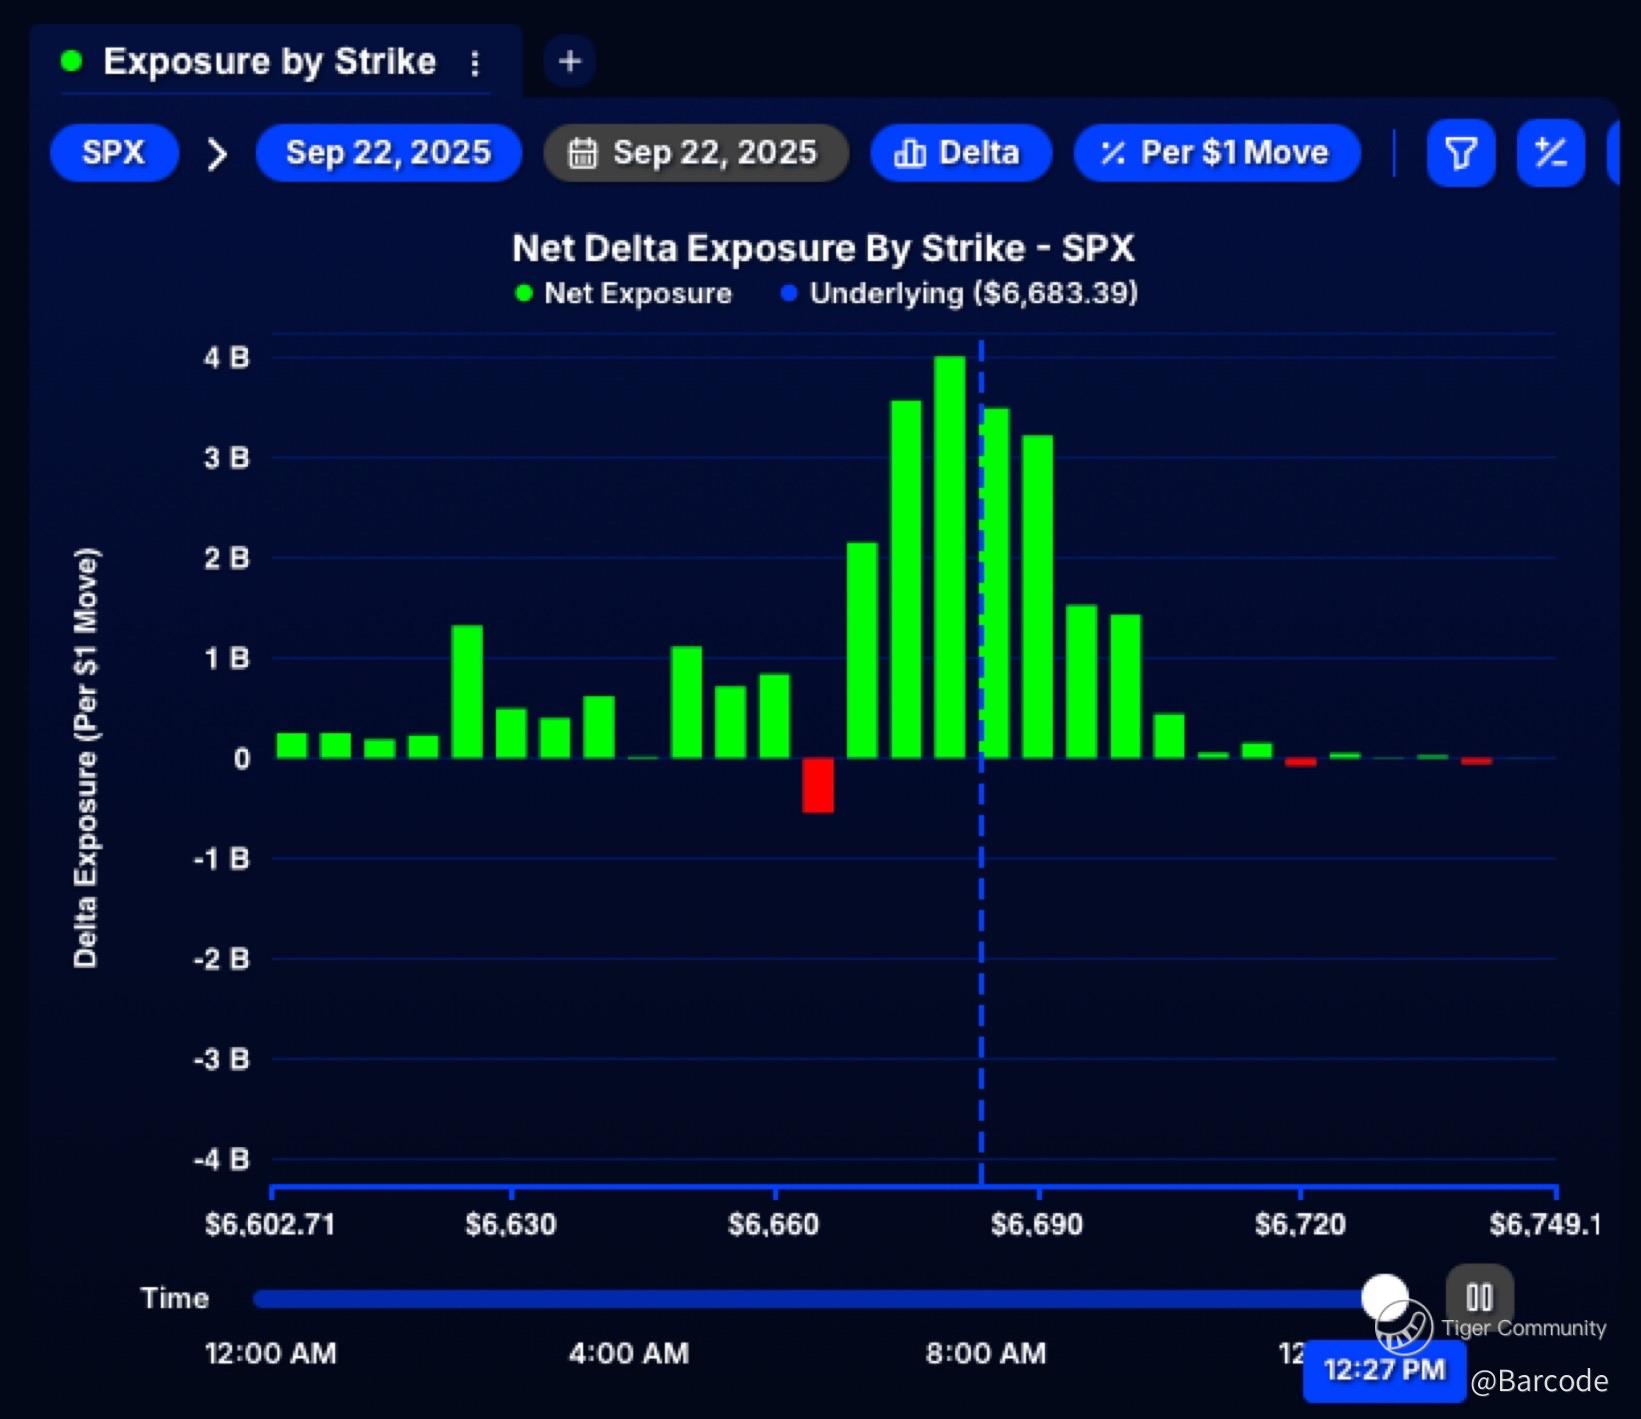1641x1419 pixels.
Task: Toggle Underlying ($6,683.39) series in the legend
Action: tap(959, 294)
